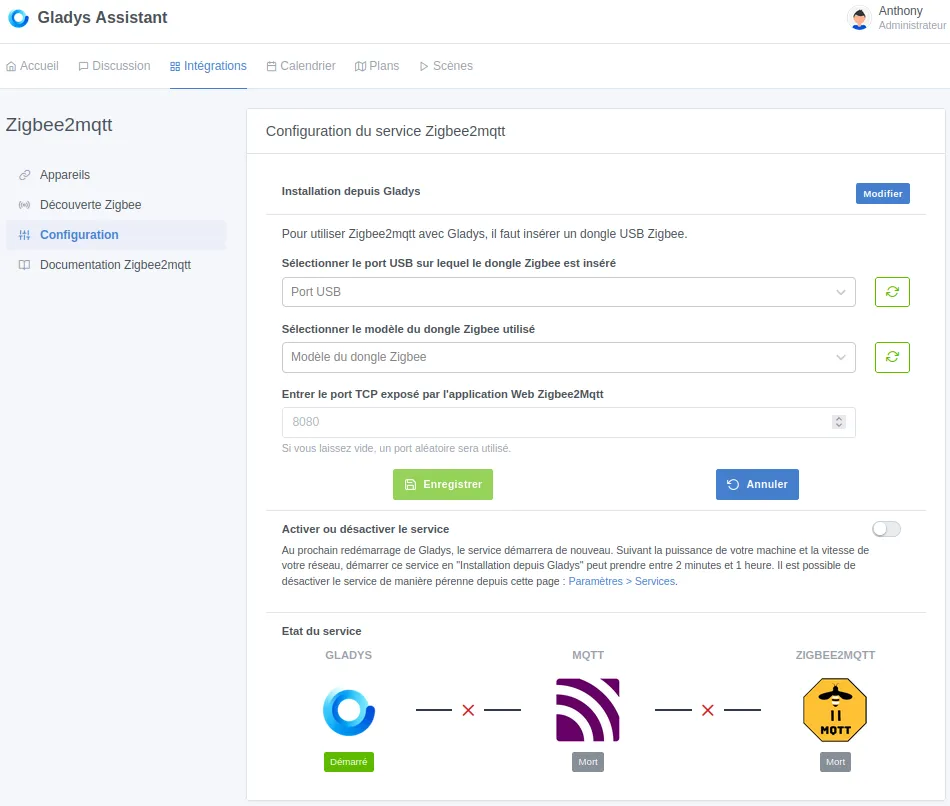The height and width of the screenshot is (806, 950).
Task: Increment the TCP port number stepper
Action: [x=839, y=419]
